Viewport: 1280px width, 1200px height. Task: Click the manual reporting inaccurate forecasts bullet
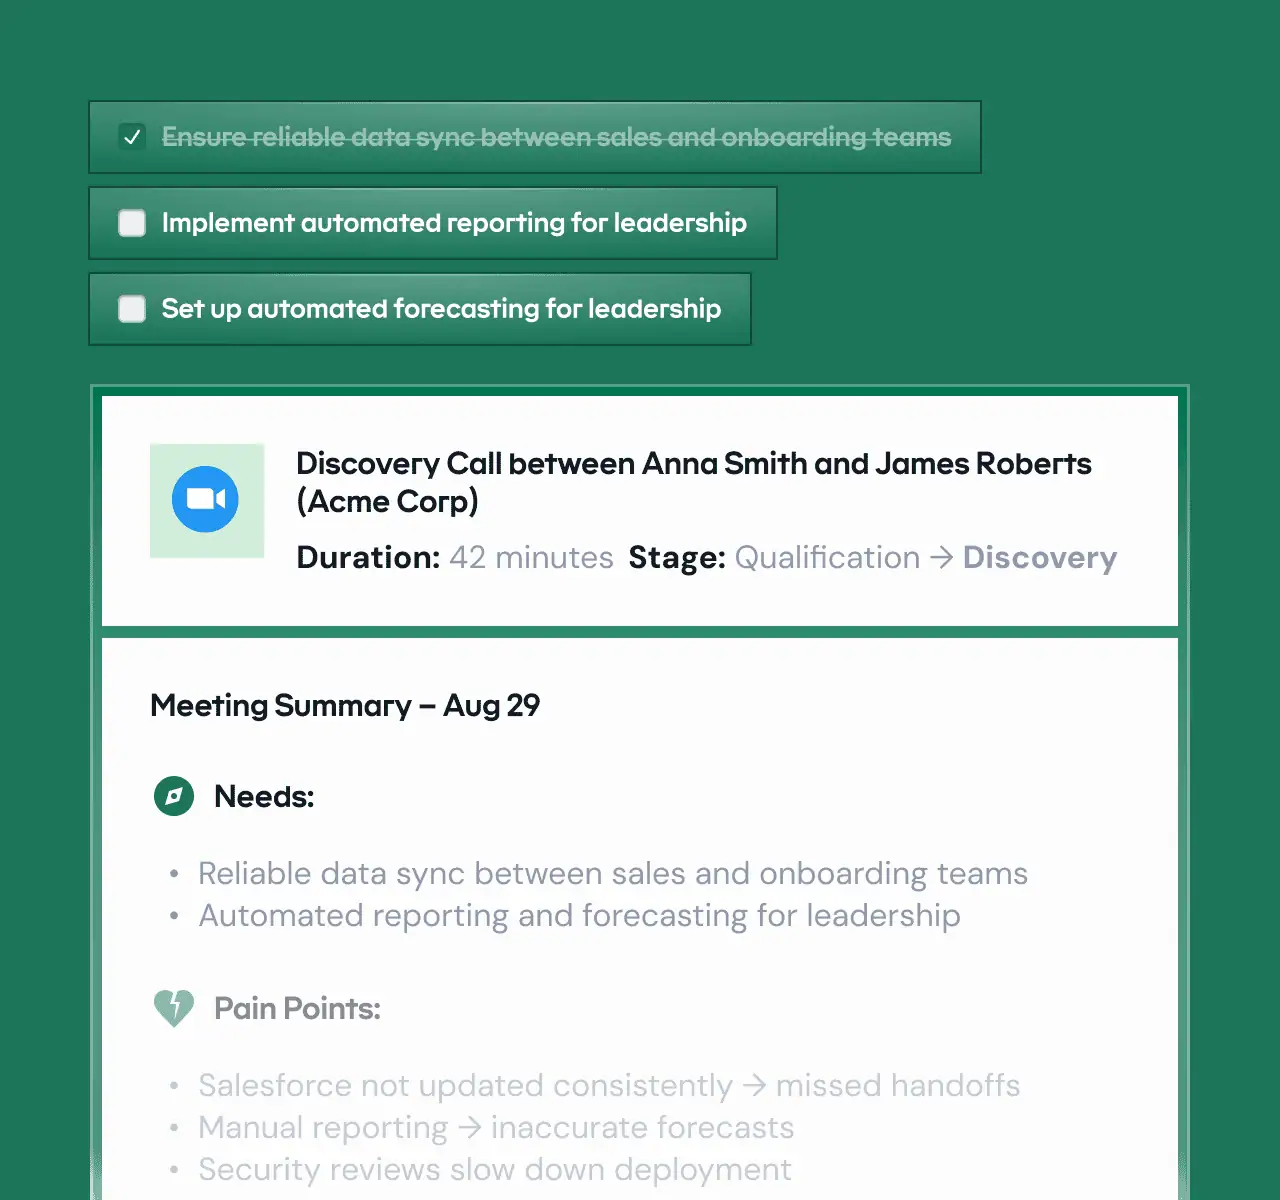click(495, 1128)
